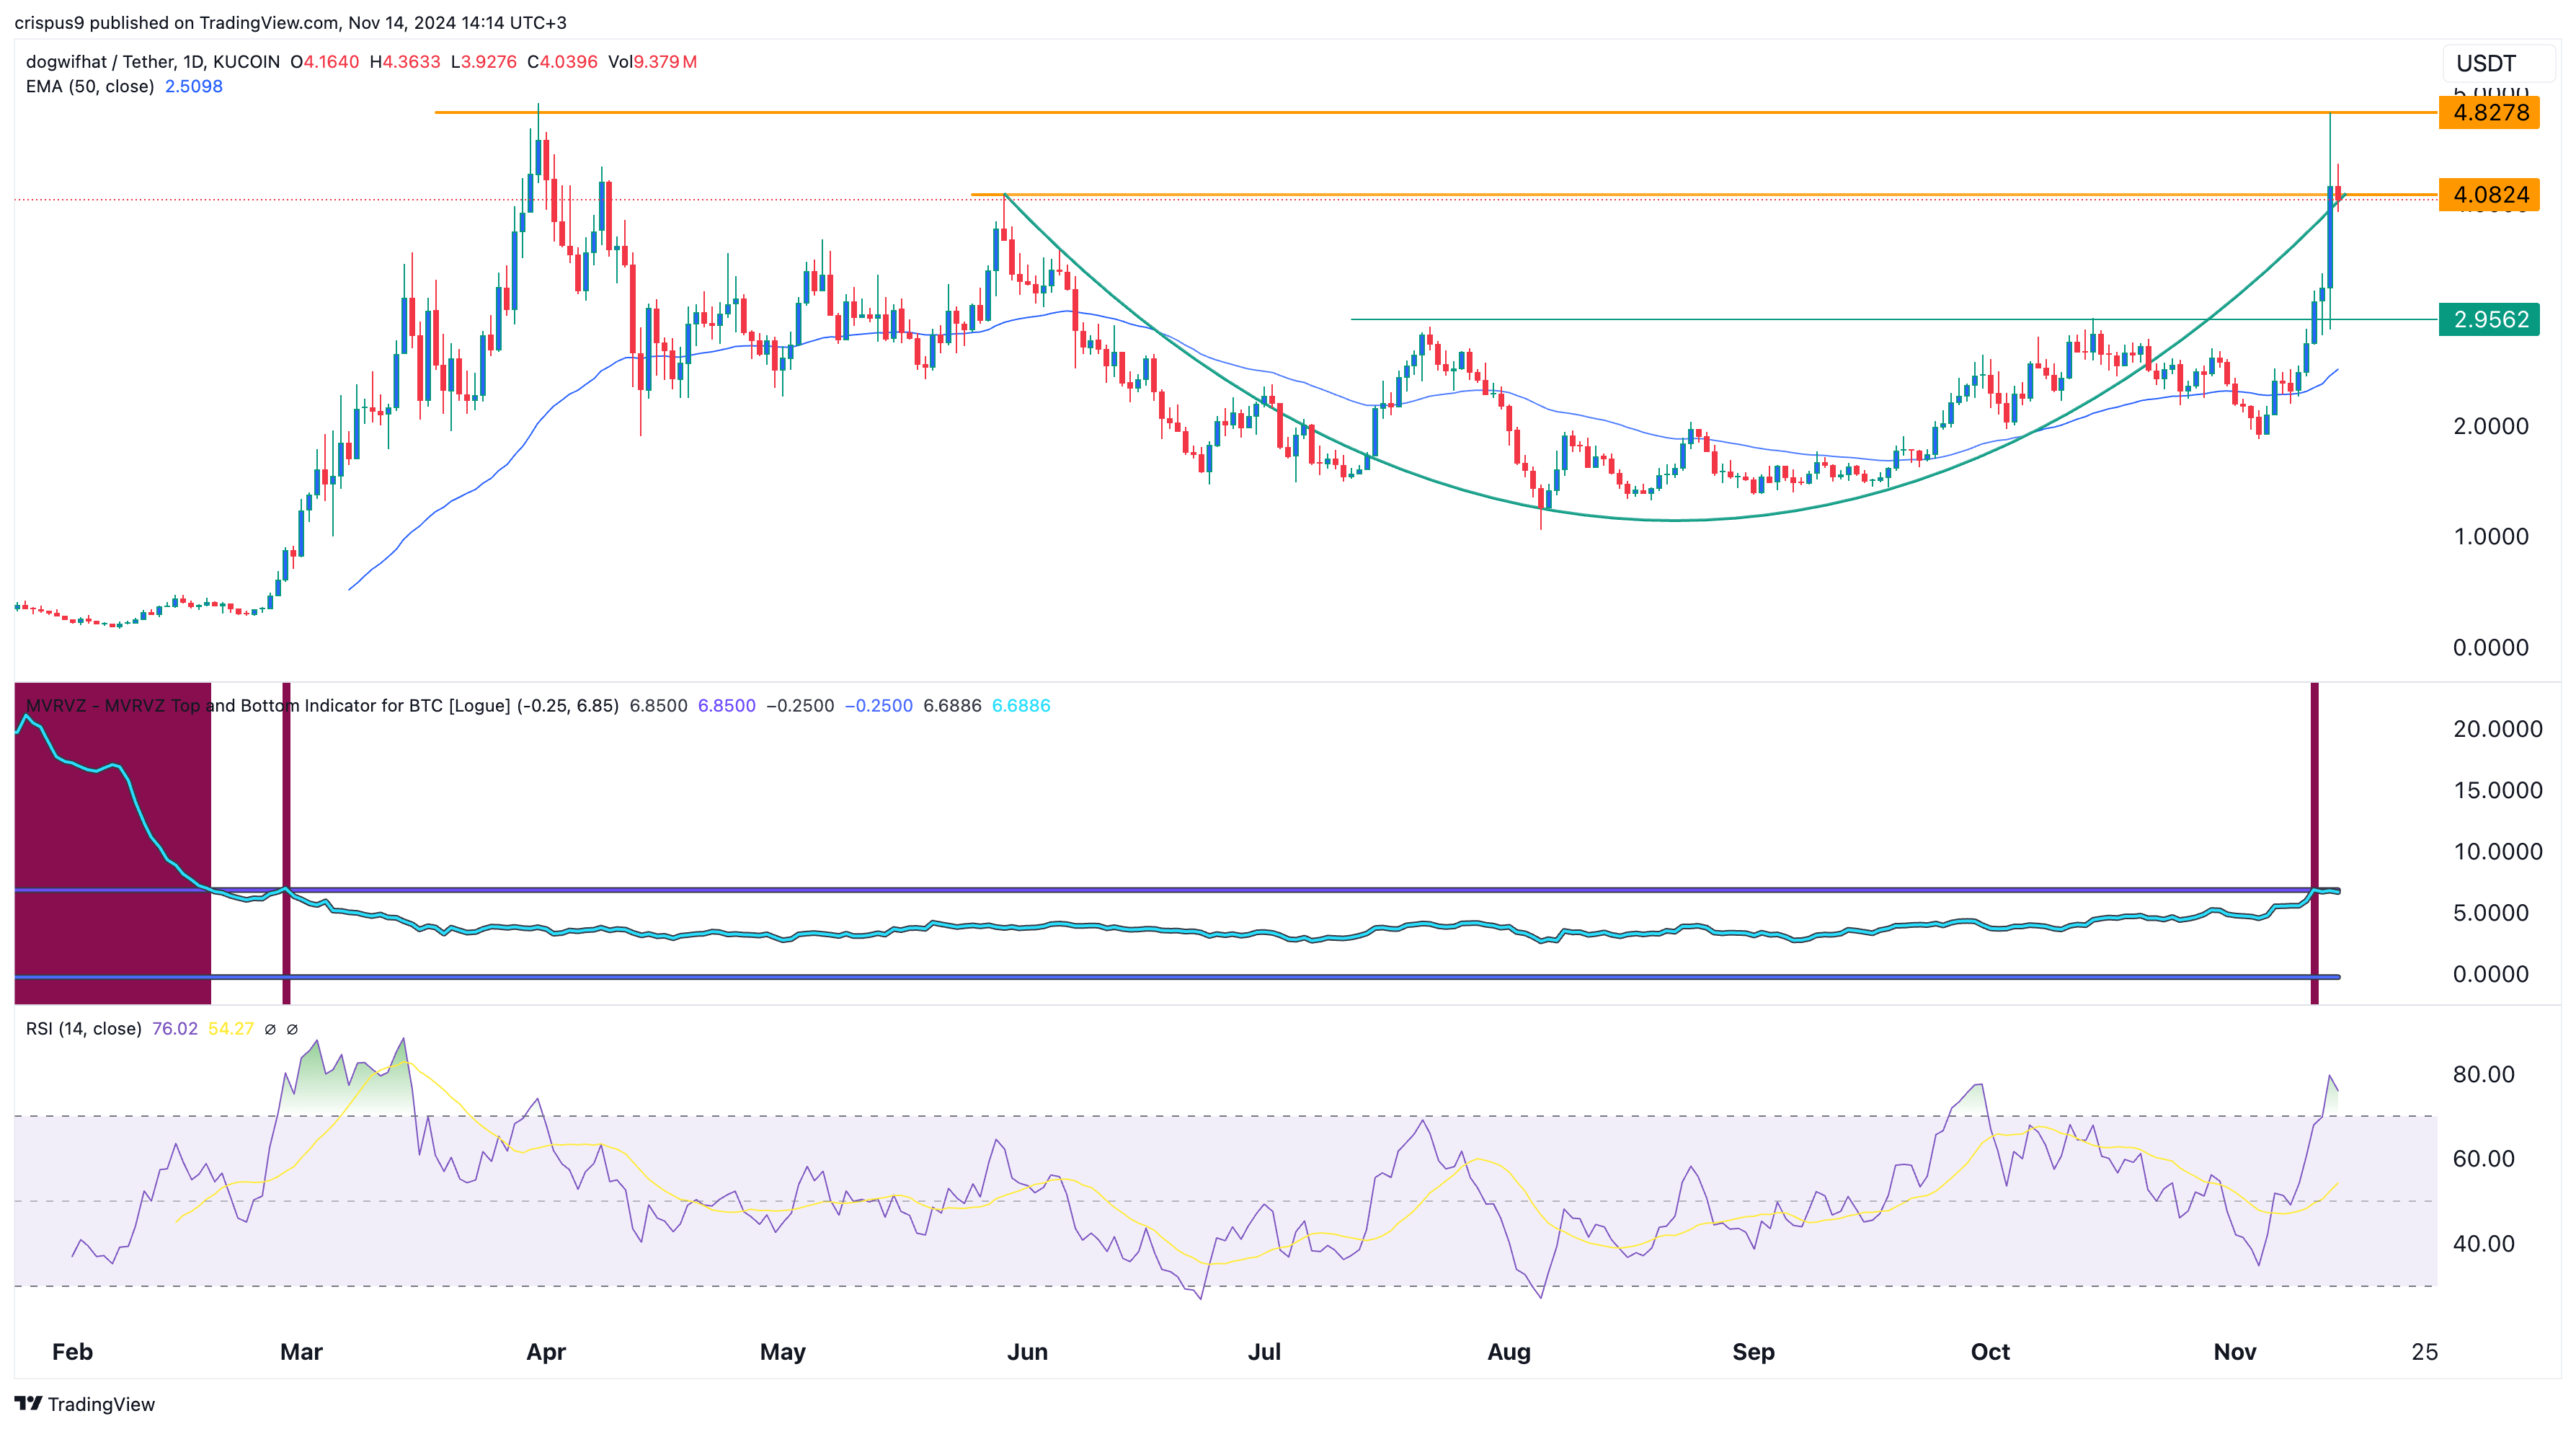Click the orange 4.0824 price label
2576x1429 pixels.
click(2490, 194)
